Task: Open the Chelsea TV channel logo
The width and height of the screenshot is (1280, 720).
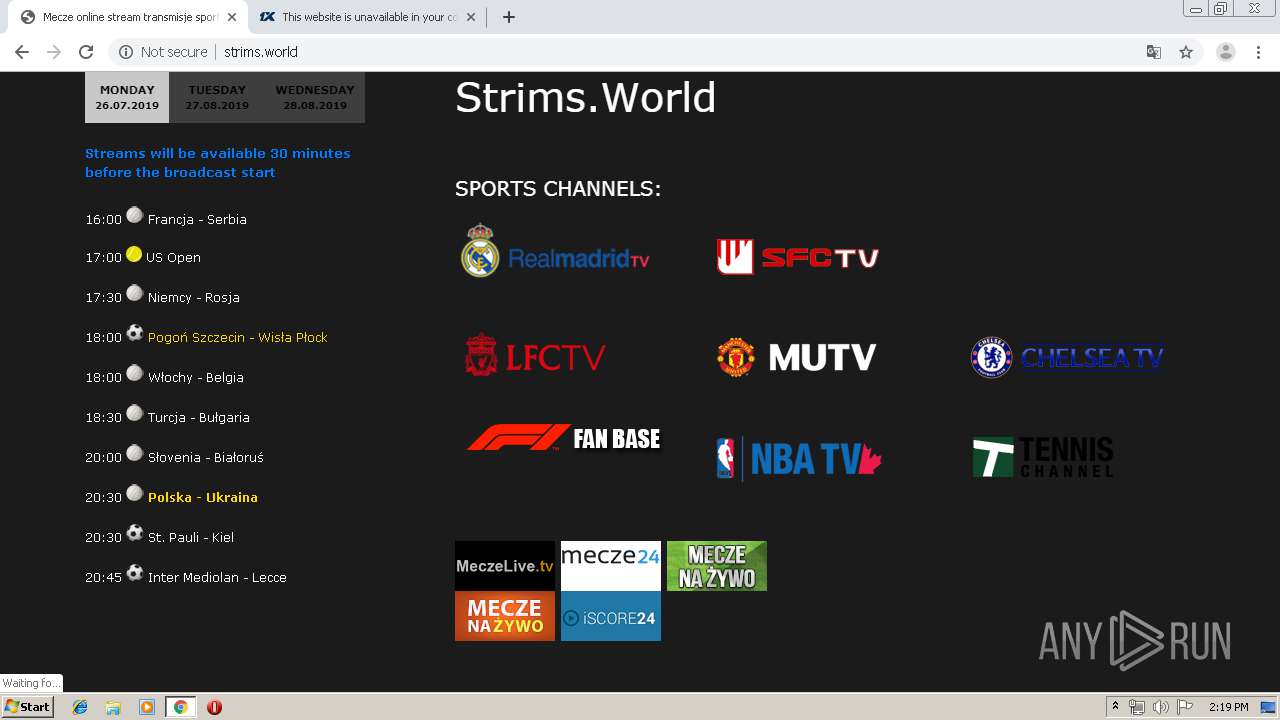Action: click(x=1067, y=357)
